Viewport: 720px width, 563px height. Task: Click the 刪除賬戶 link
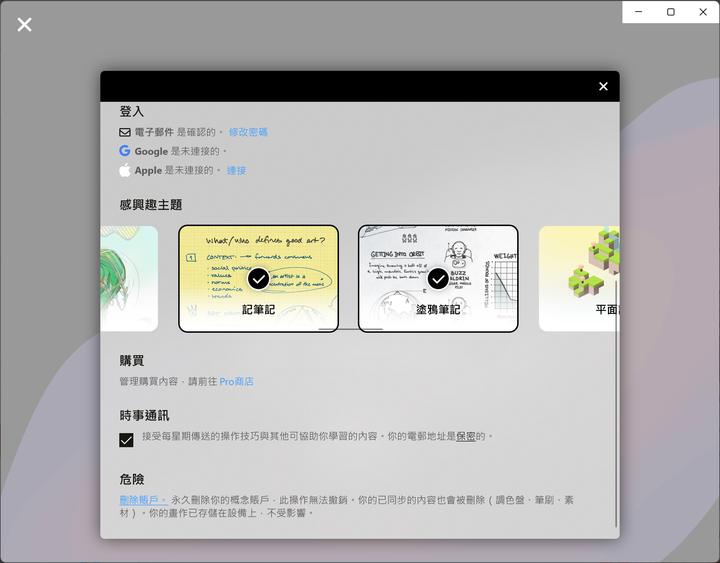(x=143, y=500)
